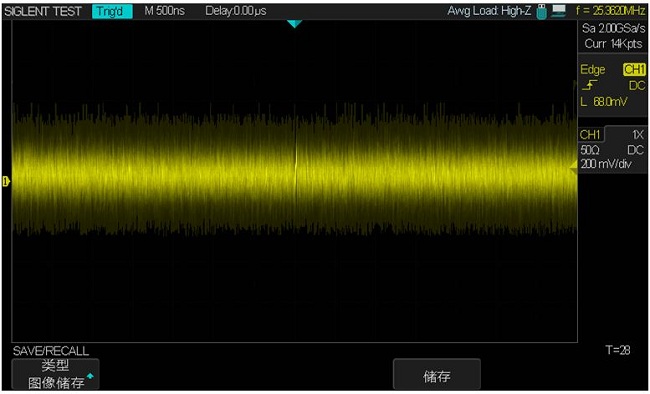Click the CH1 ground level marker on left
The height and width of the screenshot is (394, 650).
click(x=6, y=181)
